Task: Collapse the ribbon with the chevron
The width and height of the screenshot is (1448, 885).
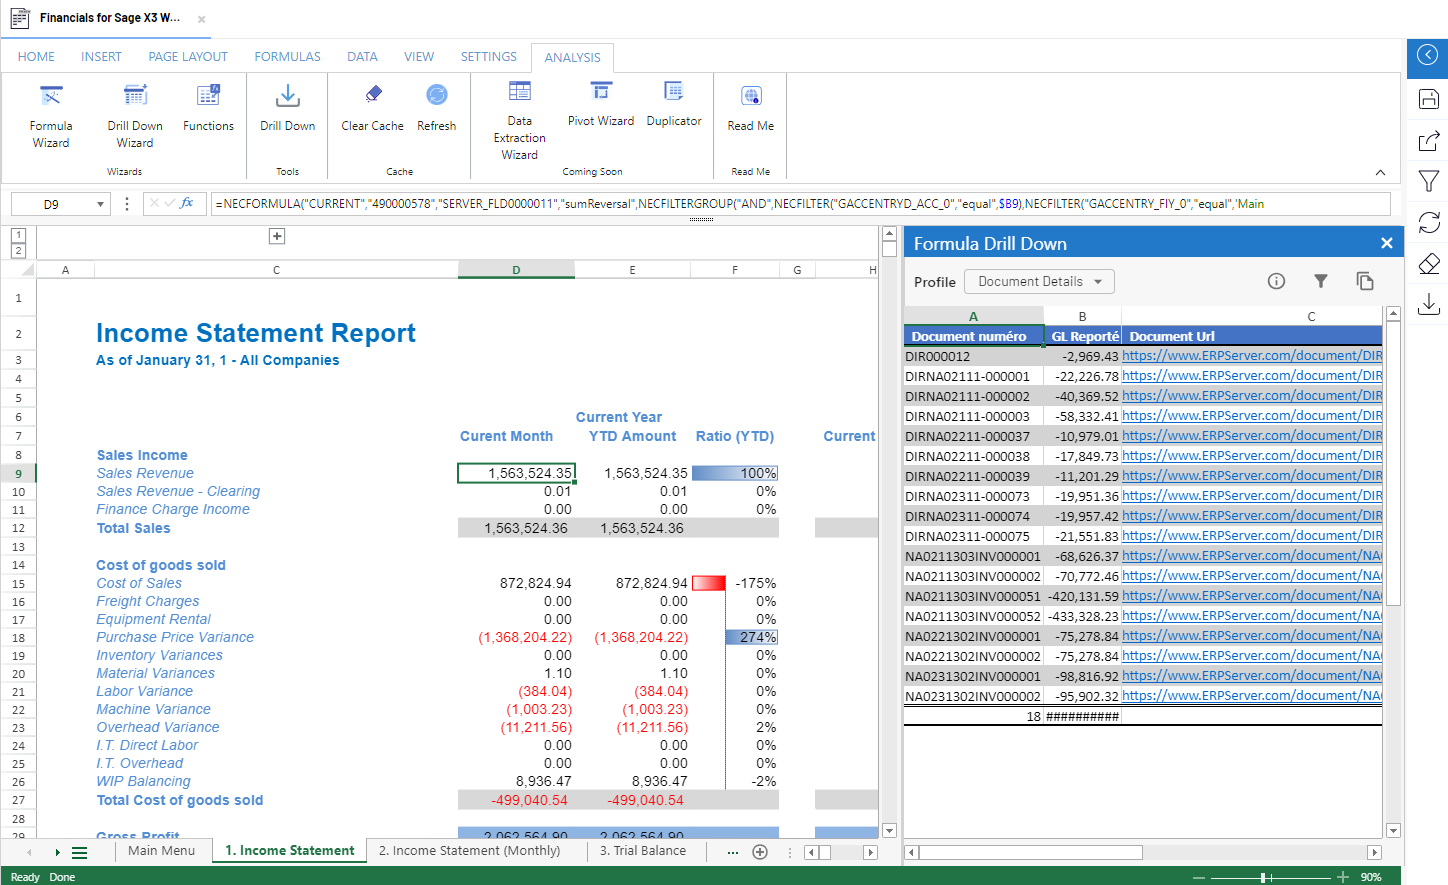Action: tap(1380, 172)
